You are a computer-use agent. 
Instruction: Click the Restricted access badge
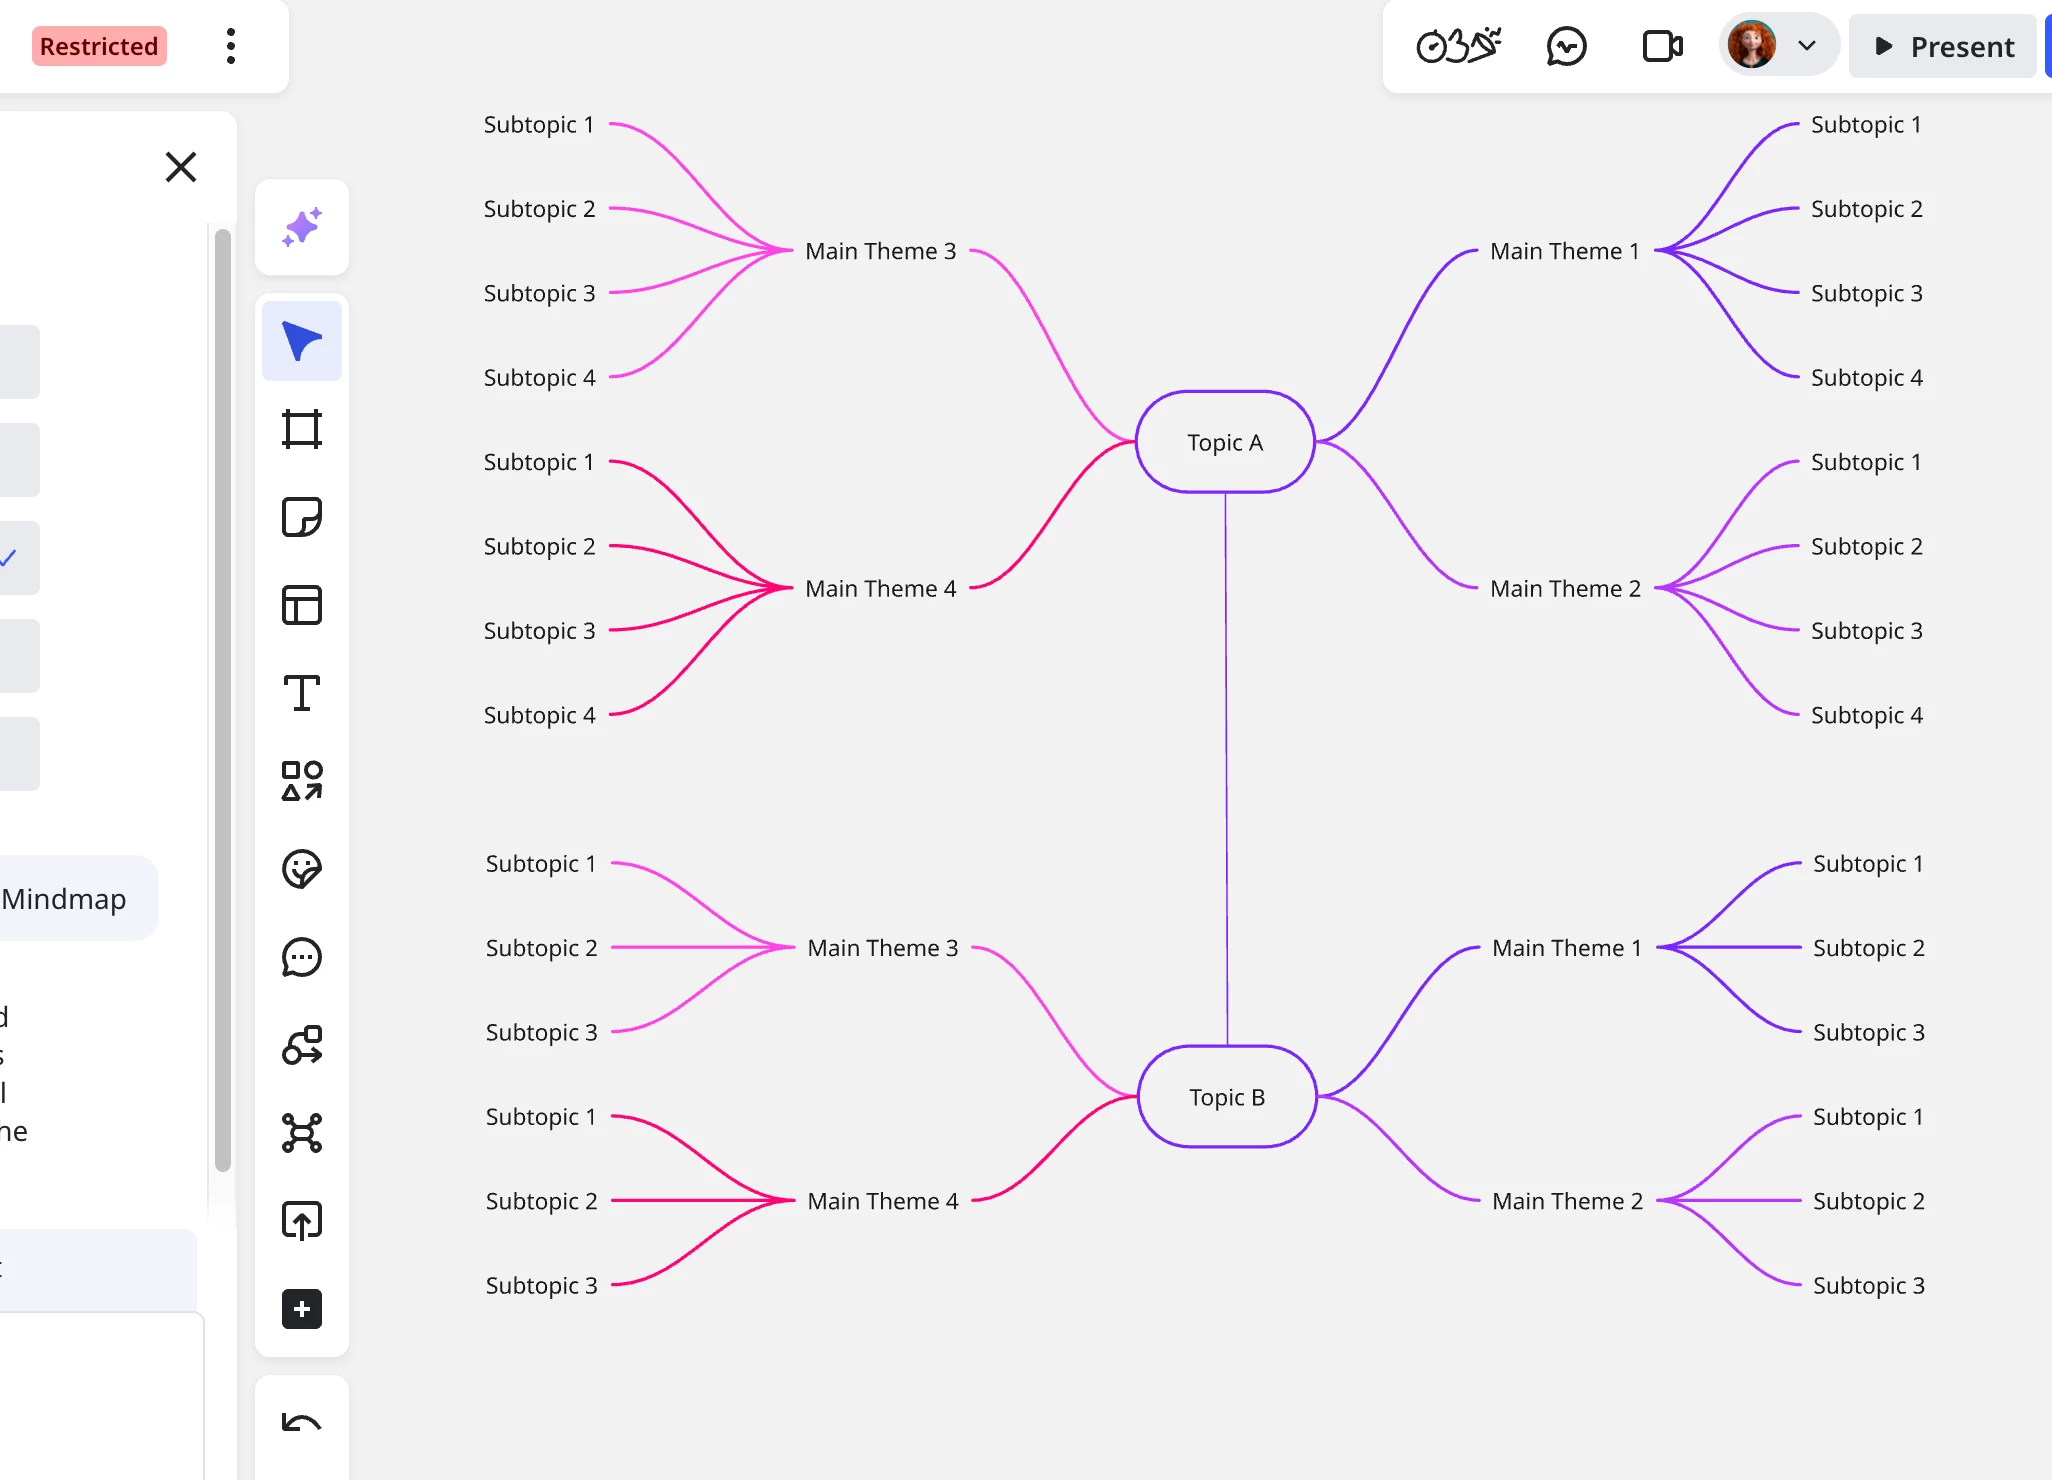pyautogui.click(x=99, y=46)
